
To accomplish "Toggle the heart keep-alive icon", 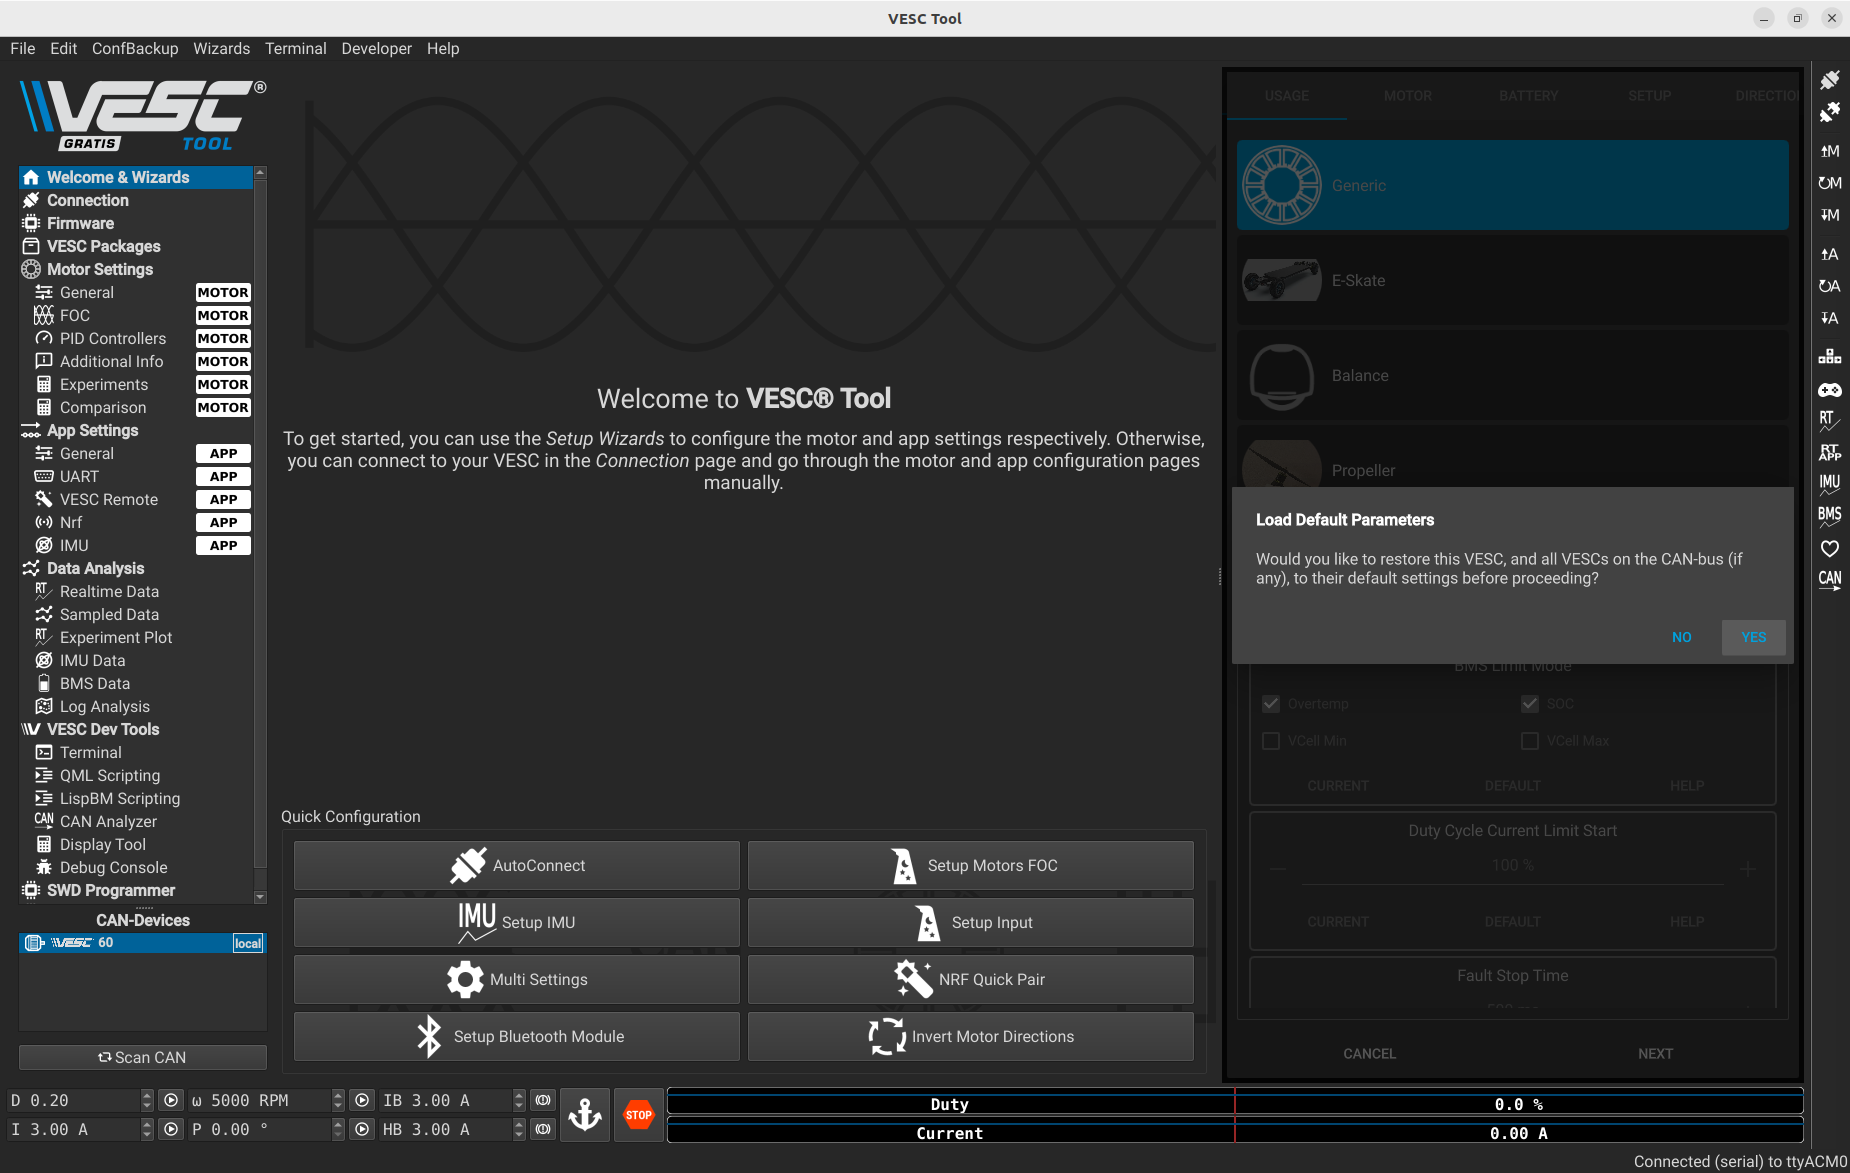I will click(1830, 548).
